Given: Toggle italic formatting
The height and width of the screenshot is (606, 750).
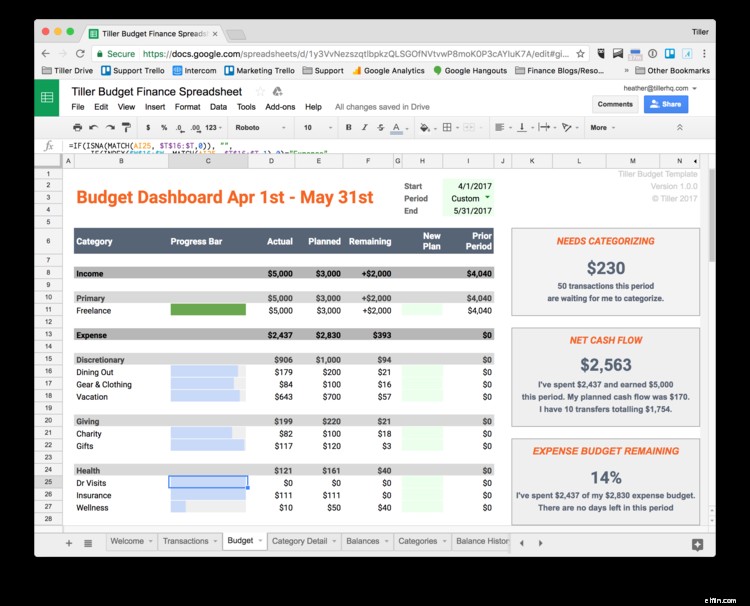Looking at the screenshot, I should point(364,127).
